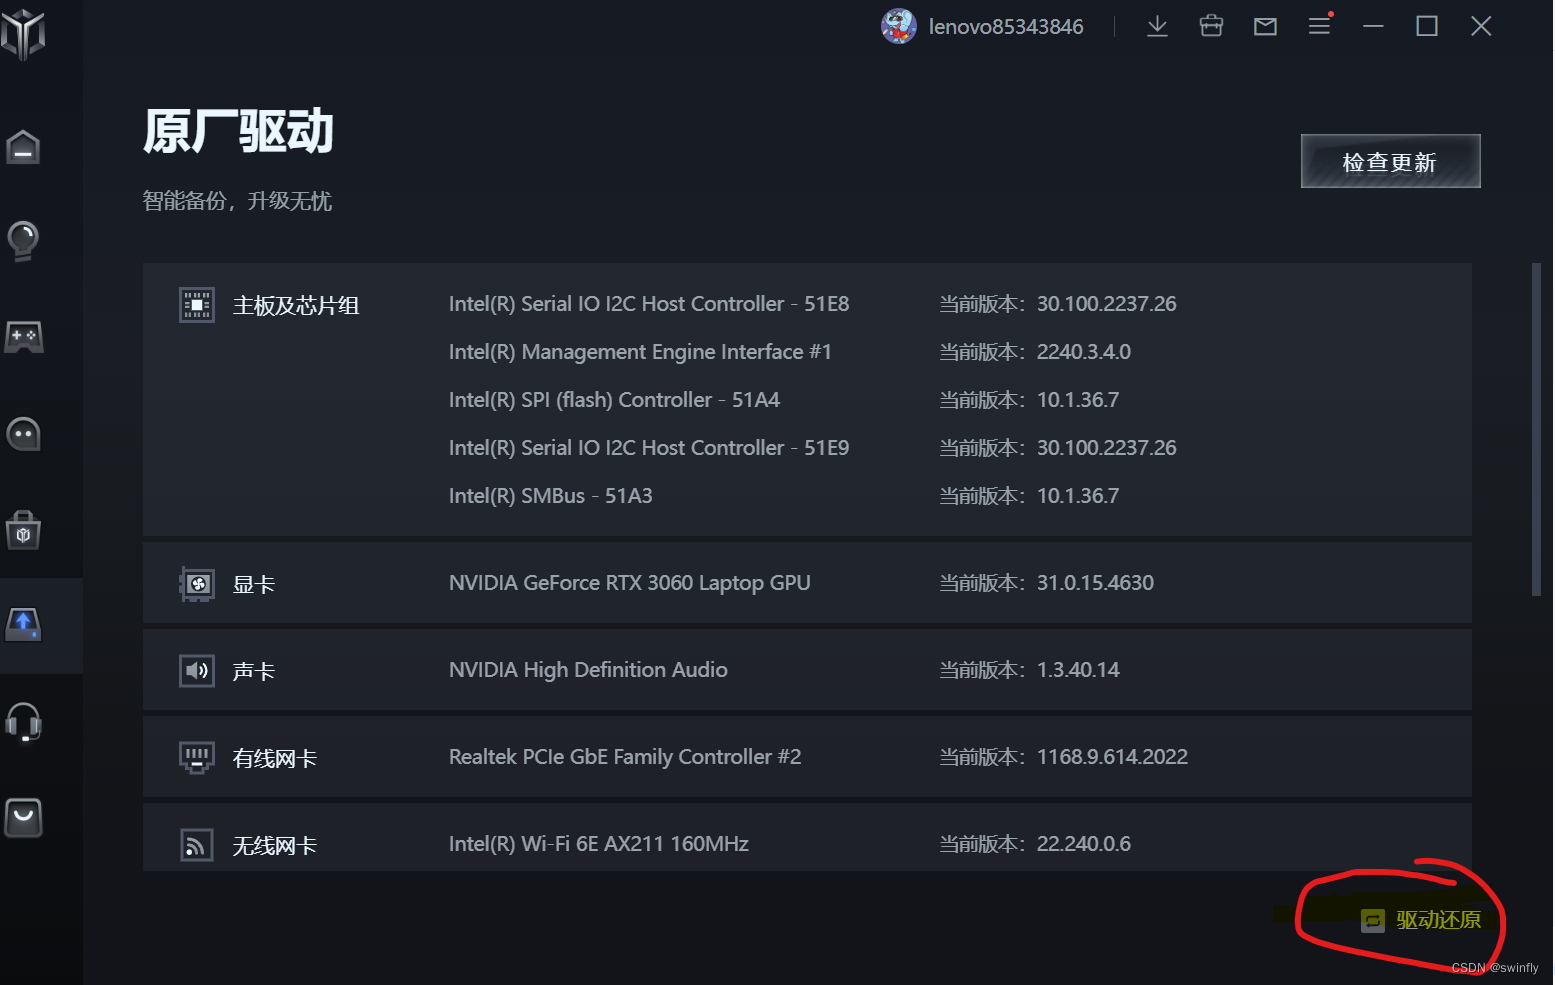Screen dimensions: 1555x985
Task: Click Intel(R) SPI (flash) Controller - 51A4
Action: (x=614, y=400)
